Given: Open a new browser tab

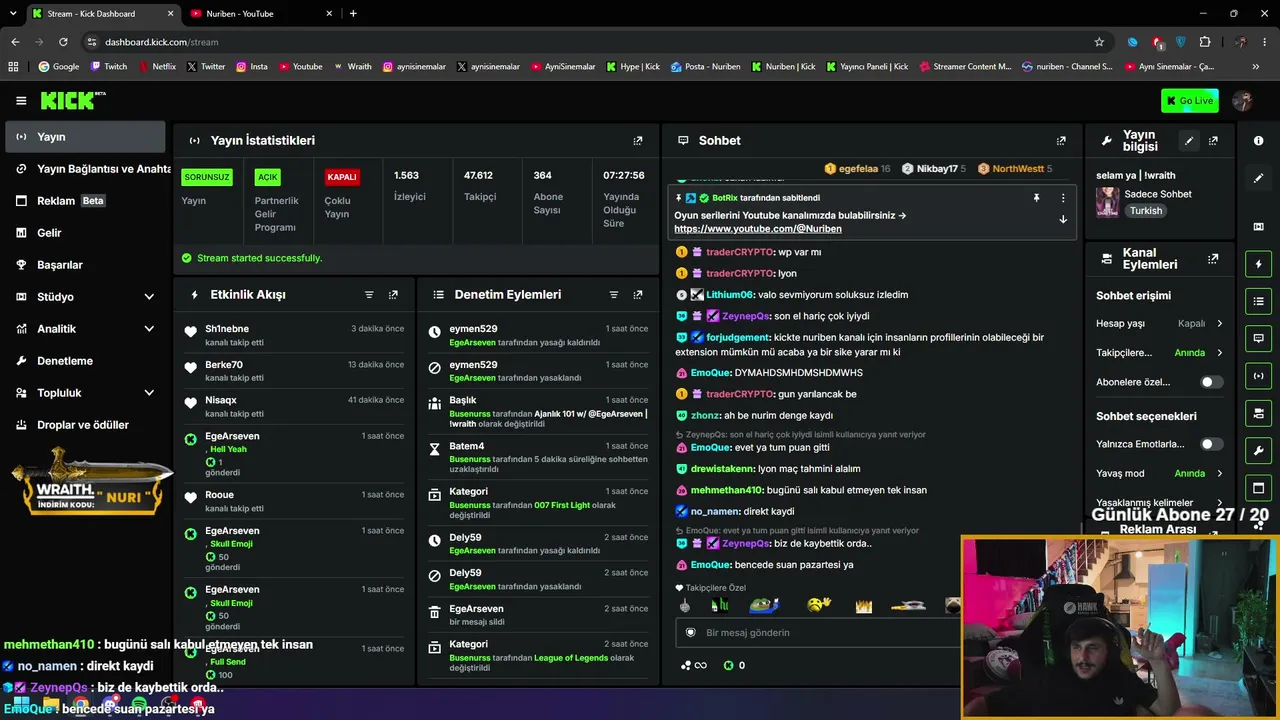Looking at the screenshot, I should (353, 14).
